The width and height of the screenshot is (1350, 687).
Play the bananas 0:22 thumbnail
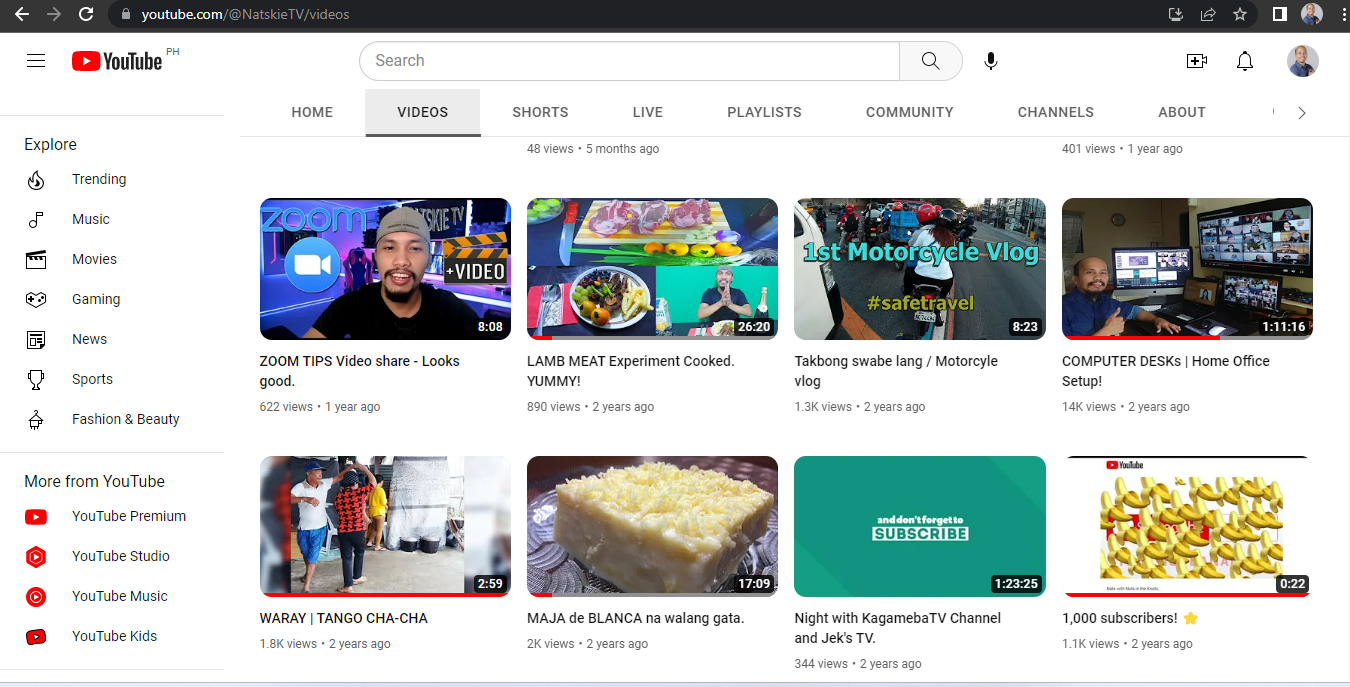click(1187, 527)
